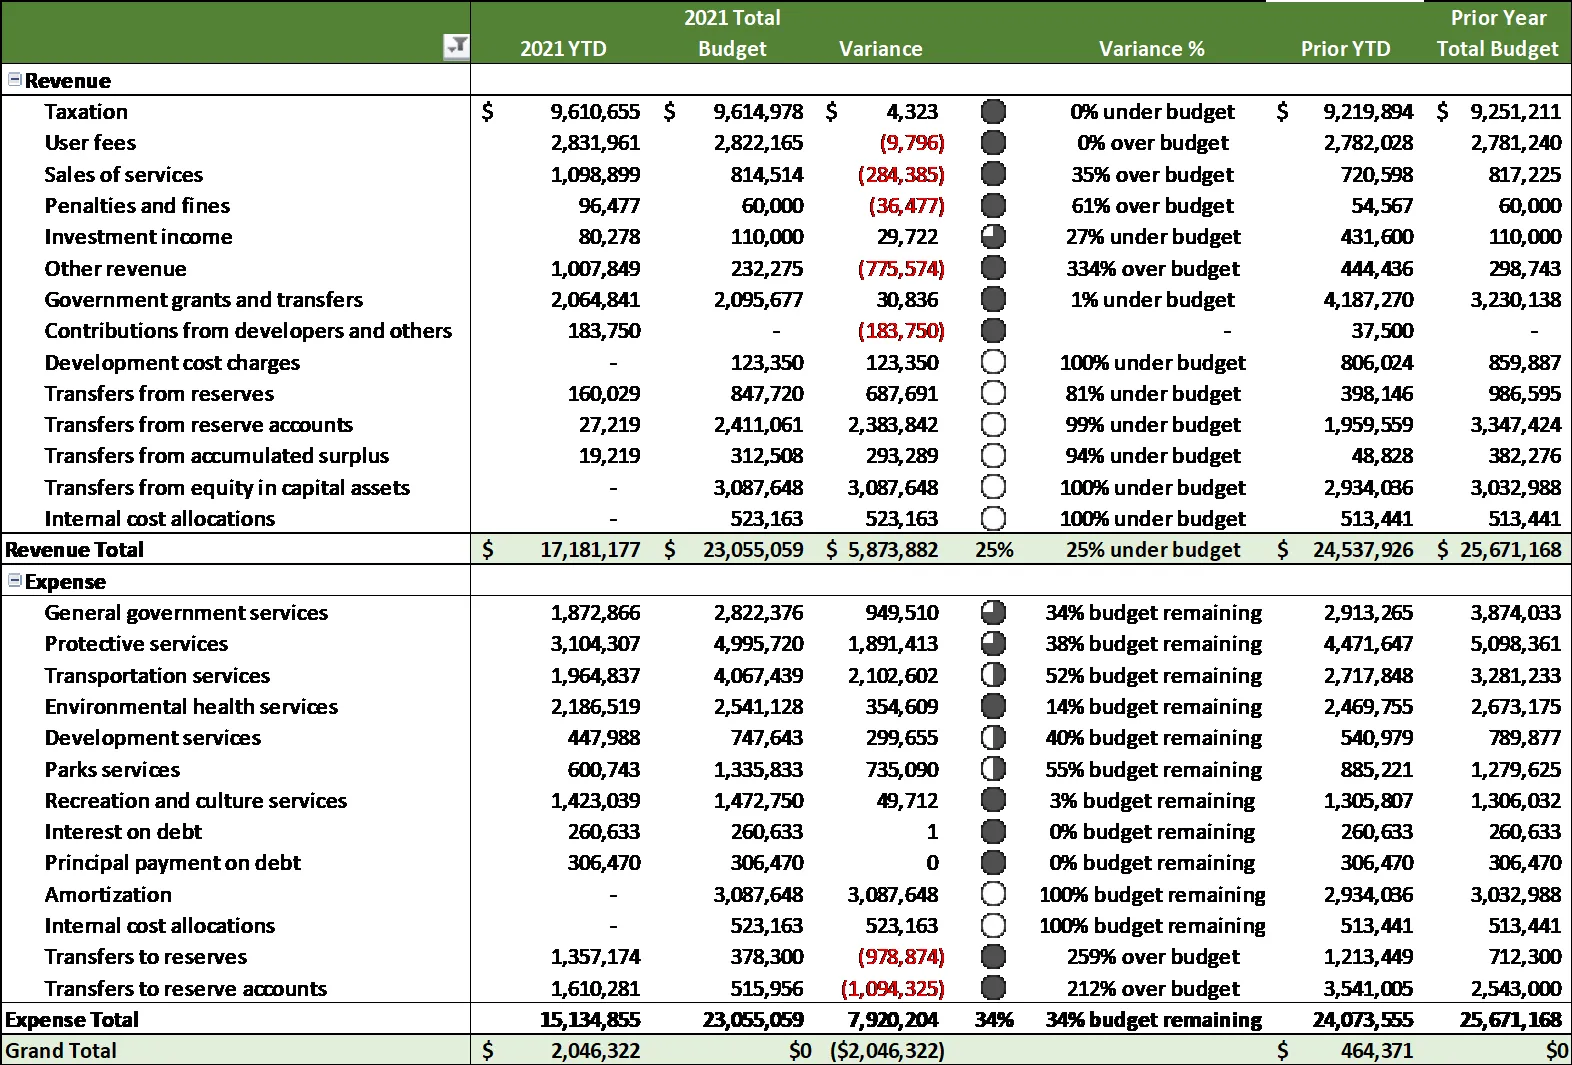Select the Variance column header

880,48
